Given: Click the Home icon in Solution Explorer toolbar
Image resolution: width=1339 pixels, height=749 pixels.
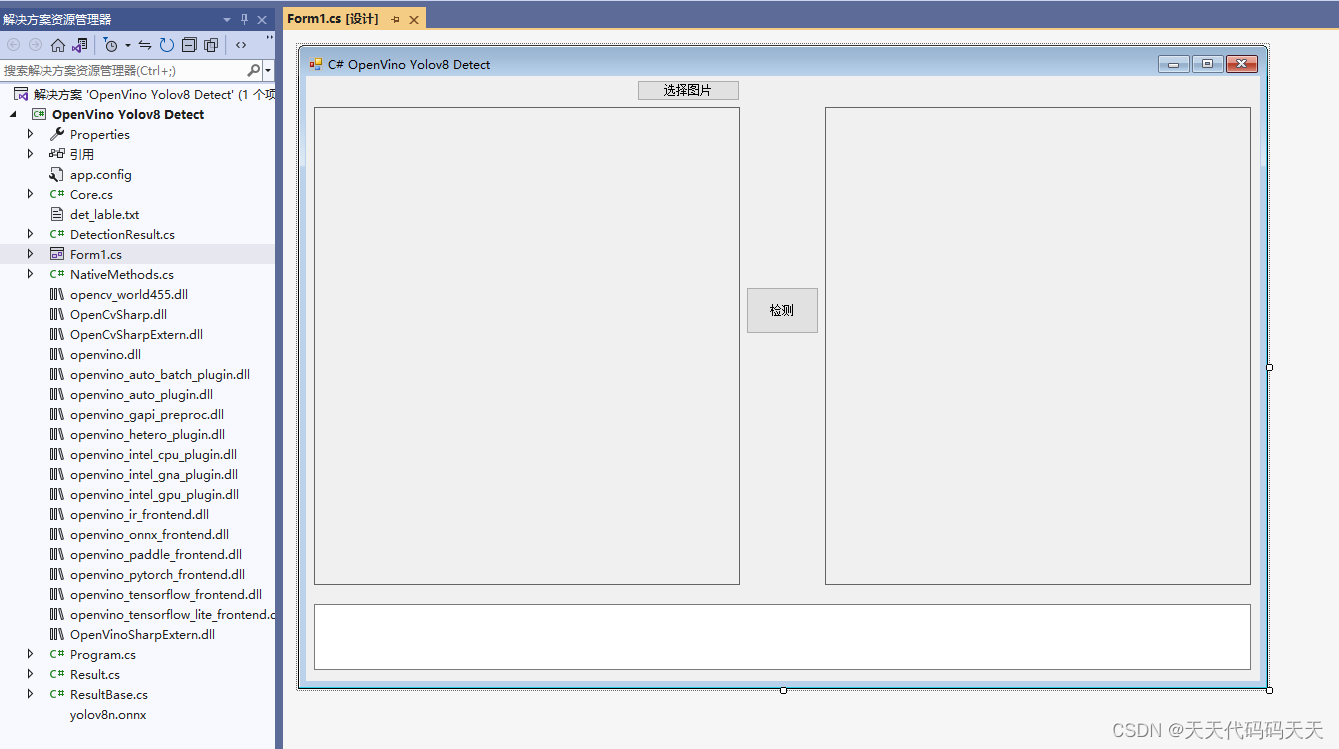Looking at the screenshot, I should tap(58, 45).
